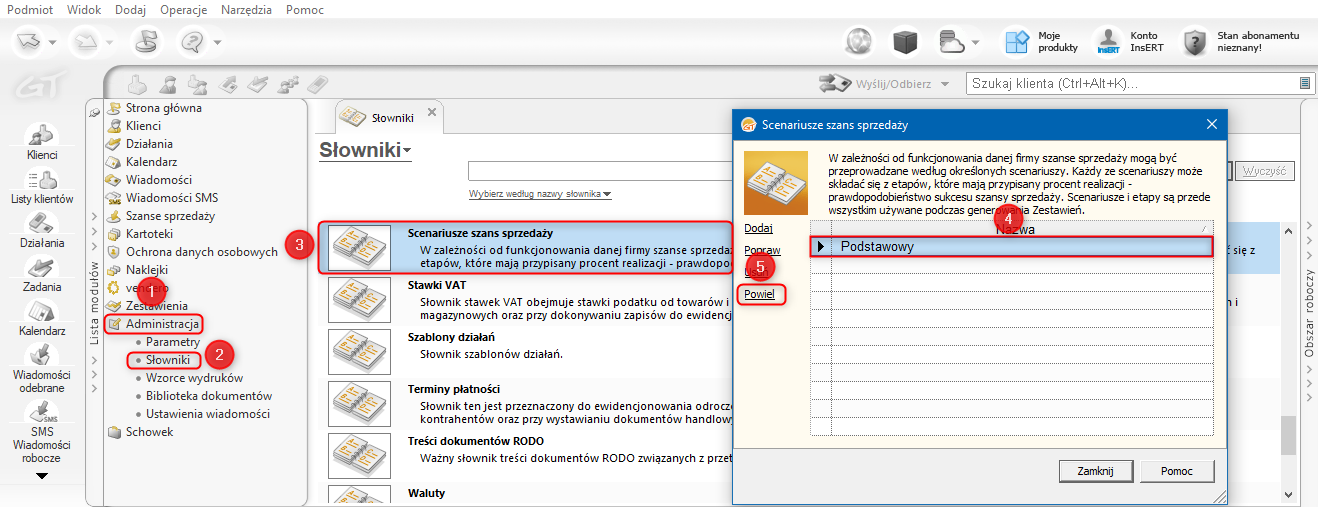1318x507 pixels.
Task: Open the back navigation history dropdown
Action: tap(52, 43)
